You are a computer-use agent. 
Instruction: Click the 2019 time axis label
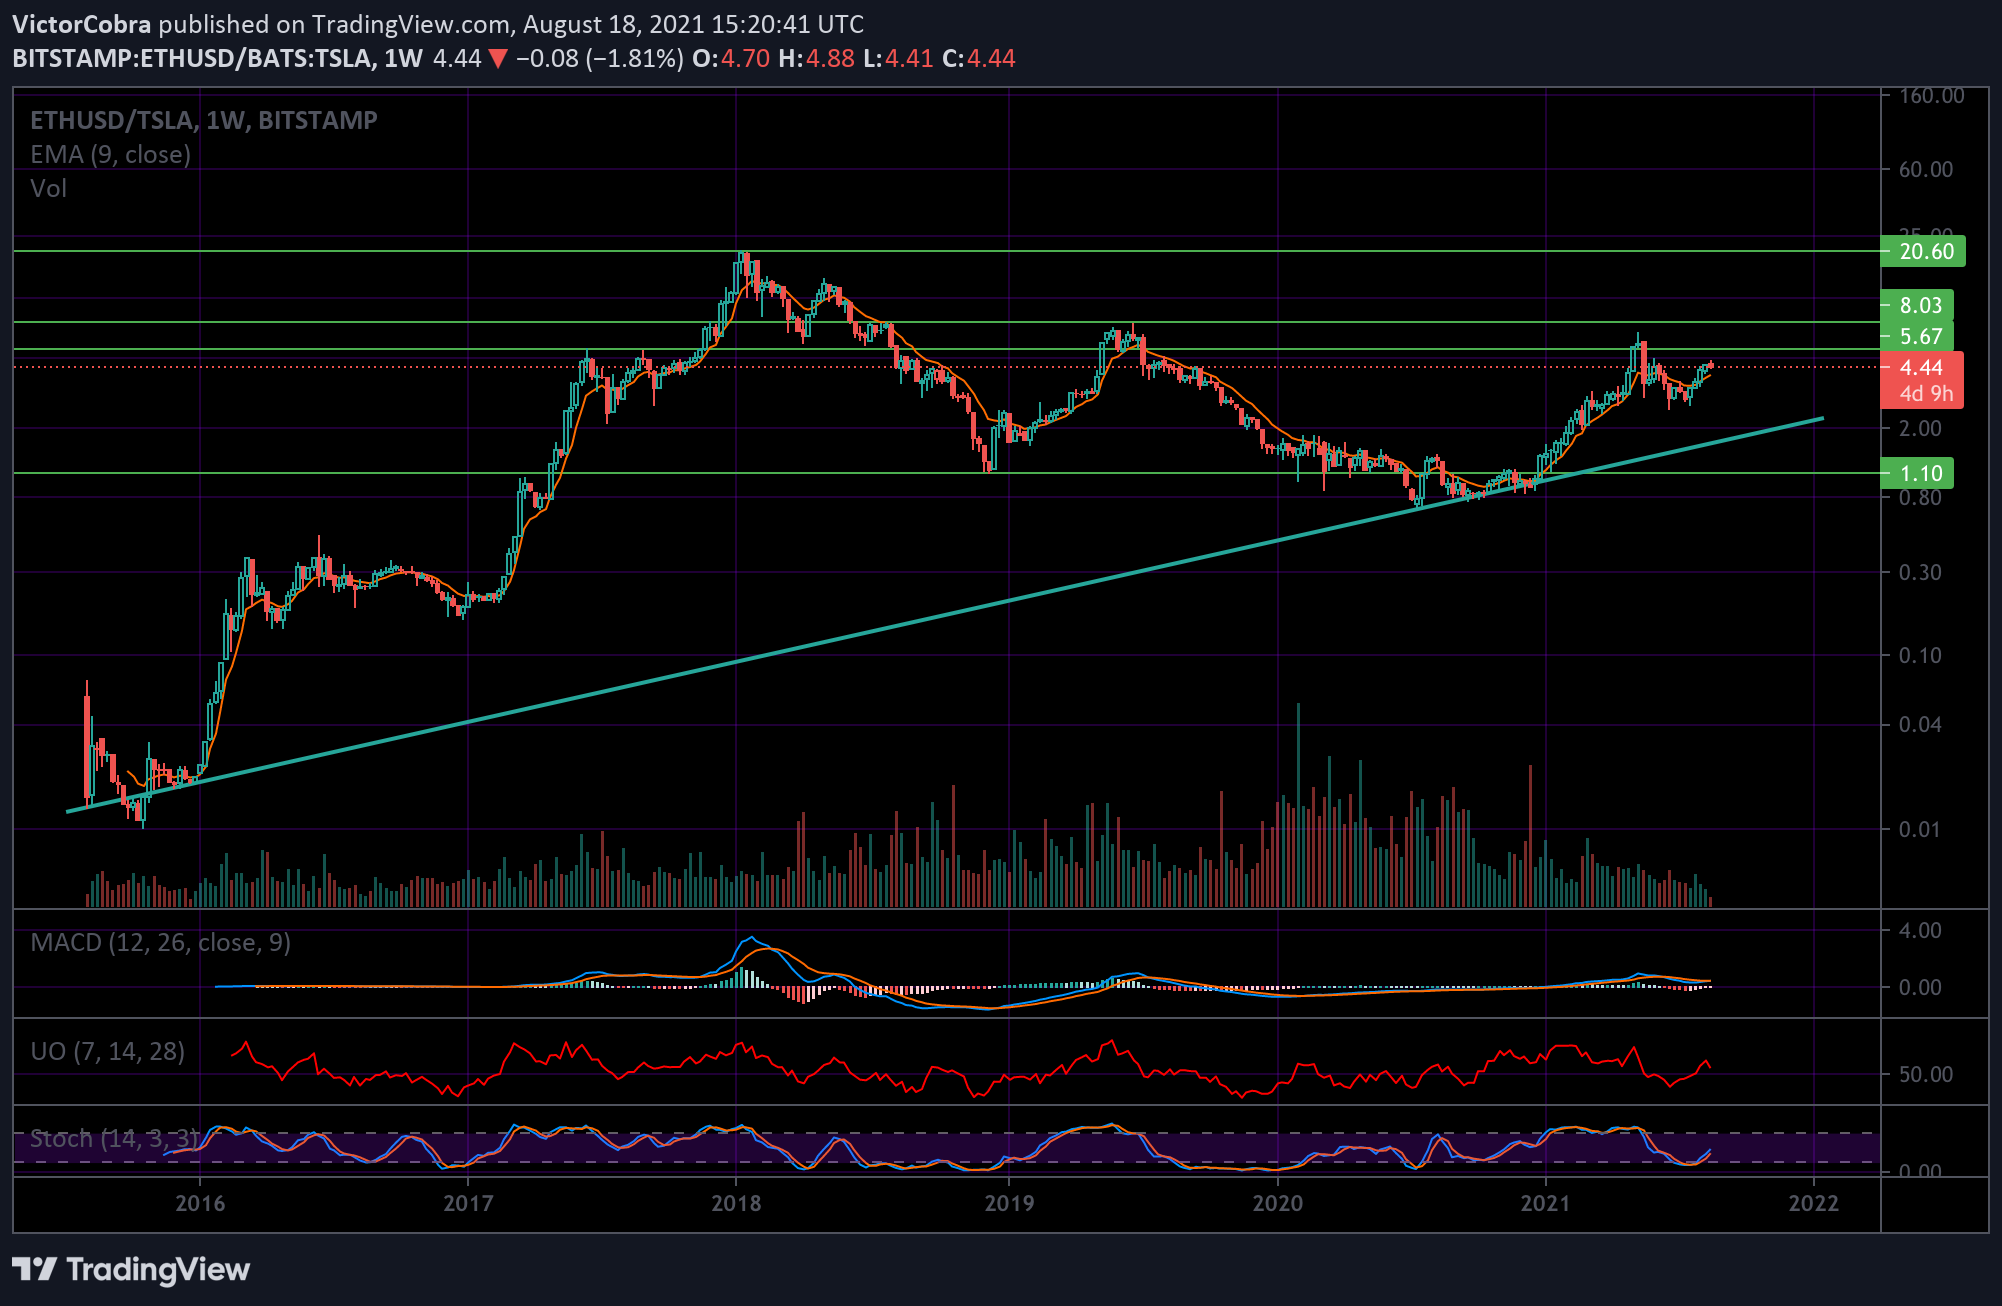point(1009,1203)
